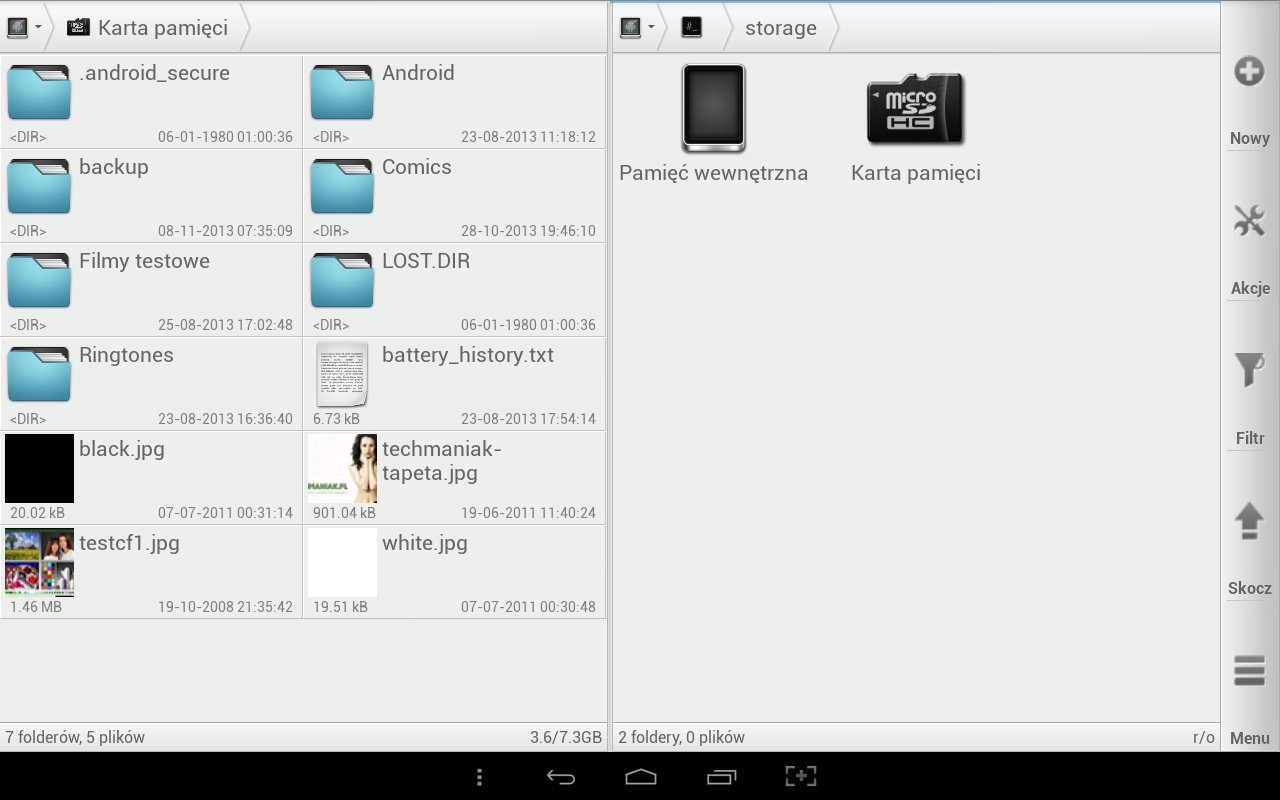
Task: Tap the screenshot capture icon in navigation bar
Action: point(800,776)
